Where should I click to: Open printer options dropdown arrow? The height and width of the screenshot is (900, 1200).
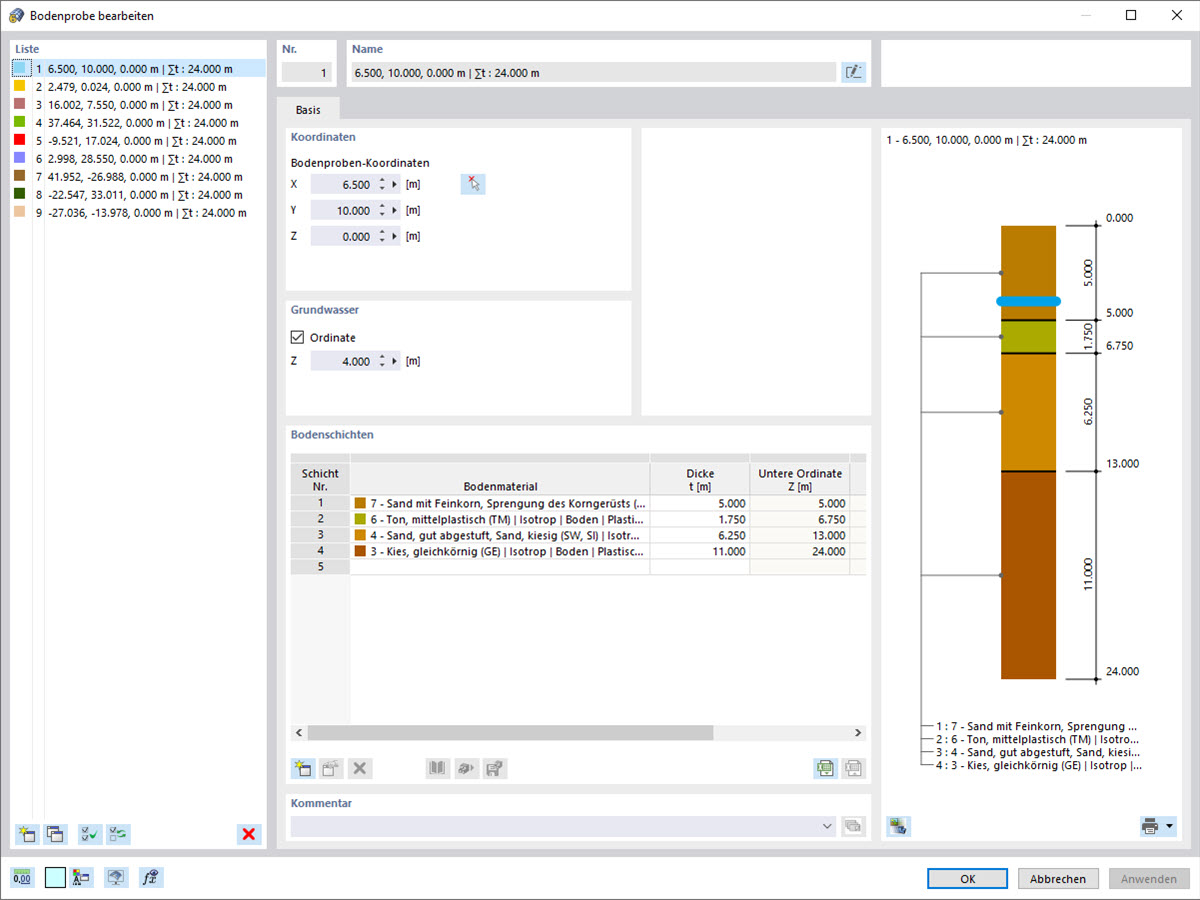[x=1169, y=826]
